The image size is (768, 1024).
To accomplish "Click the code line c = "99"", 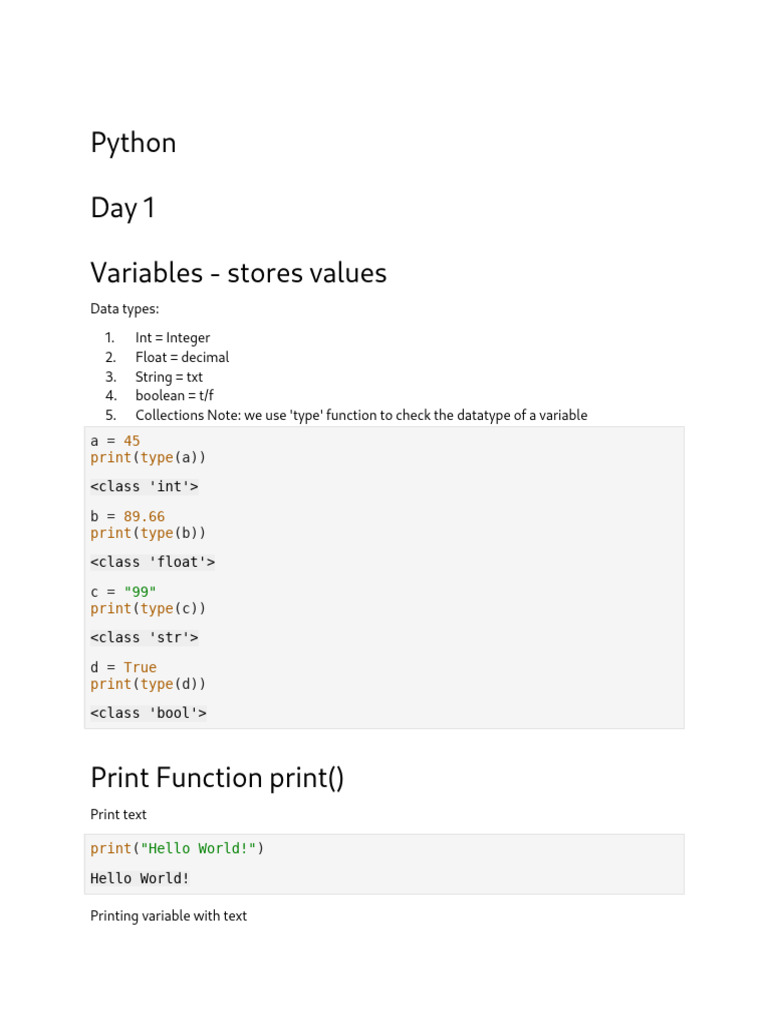I will 123,592.
